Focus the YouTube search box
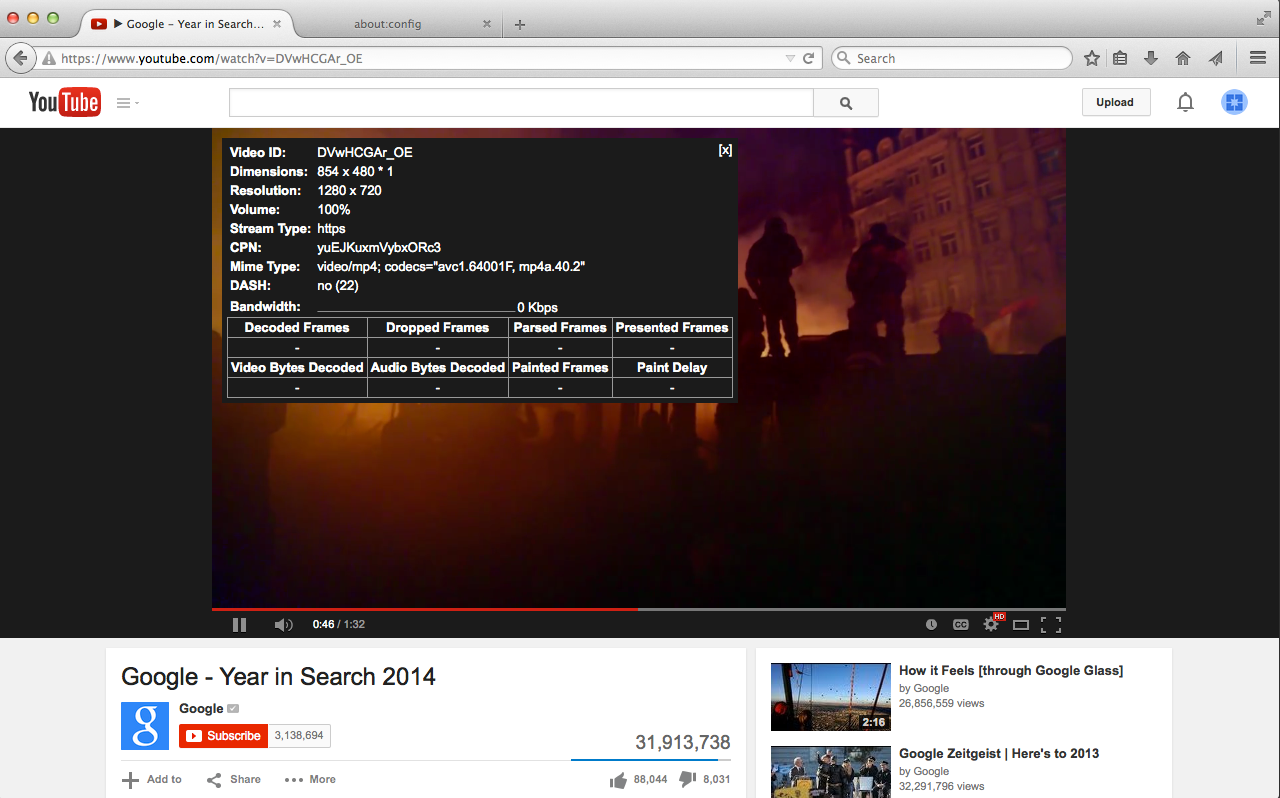Image resolution: width=1280 pixels, height=798 pixels. [521, 102]
